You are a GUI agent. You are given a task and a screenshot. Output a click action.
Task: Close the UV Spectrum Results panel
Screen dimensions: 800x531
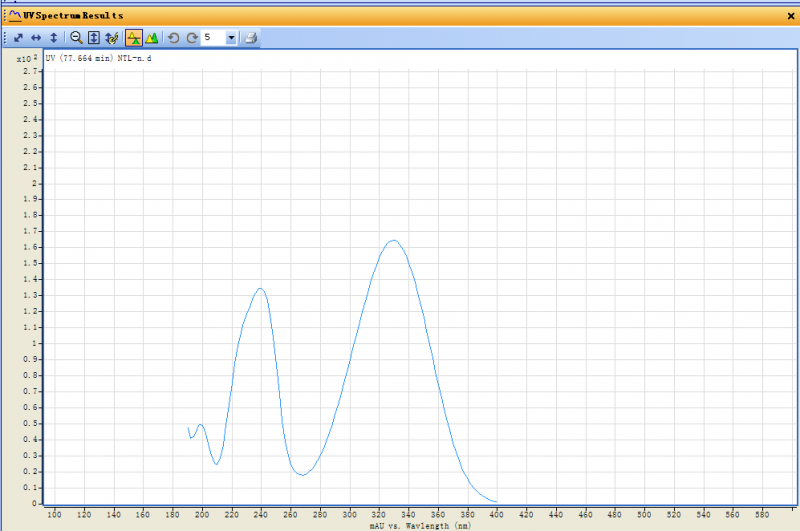point(791,16)
